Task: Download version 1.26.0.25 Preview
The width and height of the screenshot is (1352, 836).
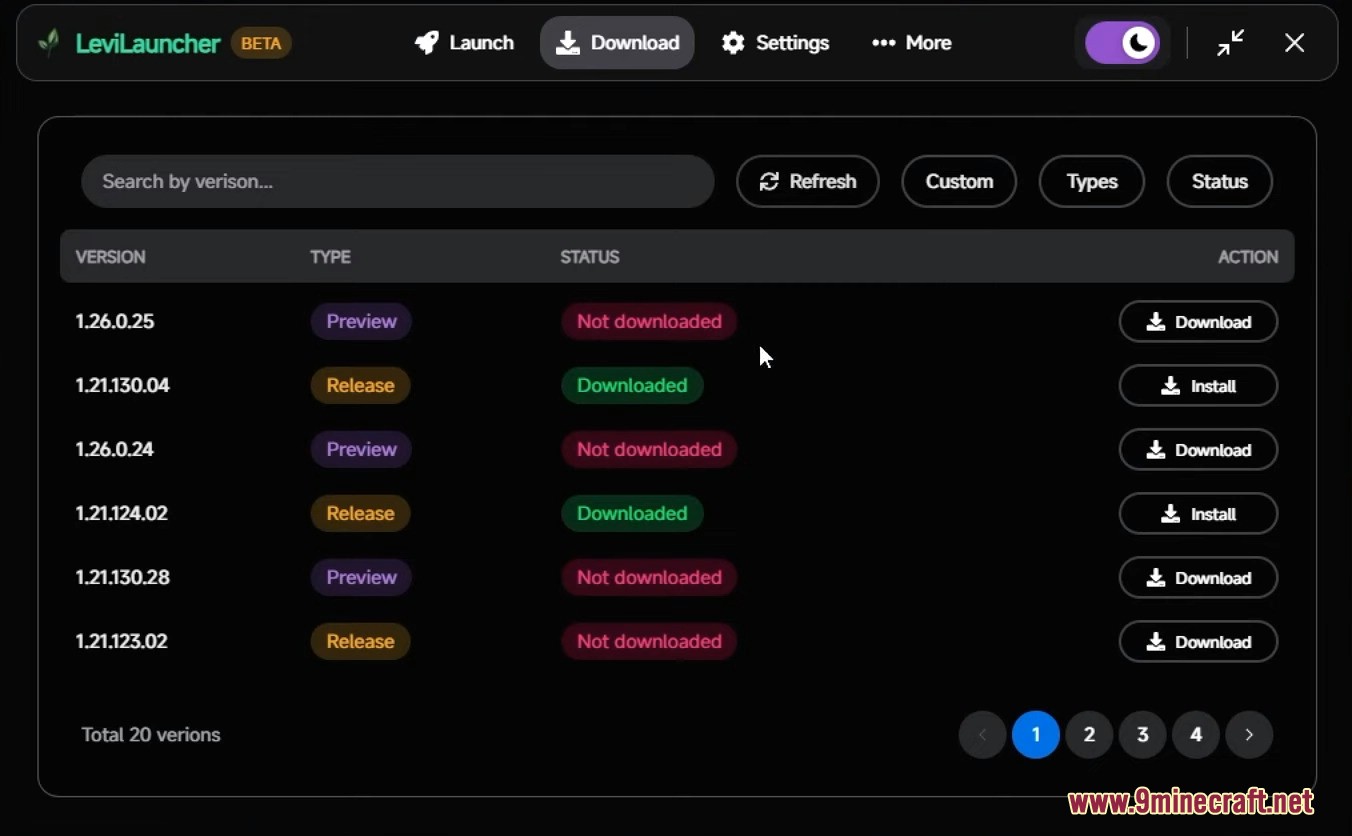Action: pos(1198,322)
